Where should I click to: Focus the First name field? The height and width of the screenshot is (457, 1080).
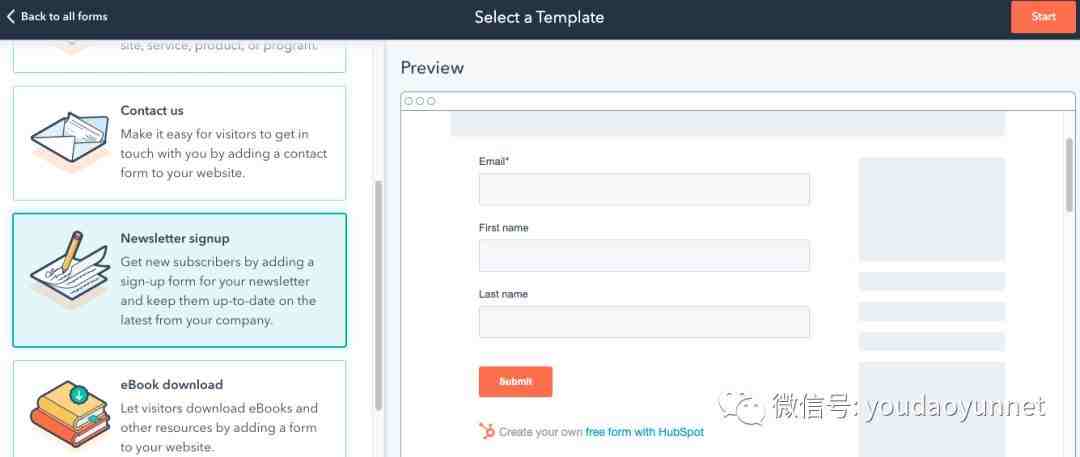644,255
